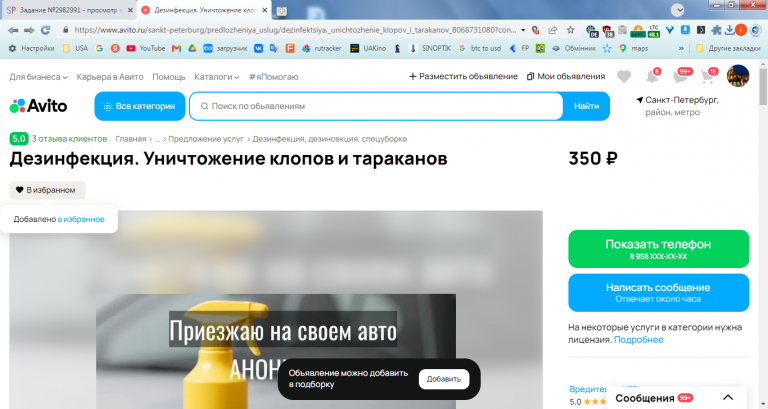Open the 'Помощь' menu link

(x=168, y=77)
